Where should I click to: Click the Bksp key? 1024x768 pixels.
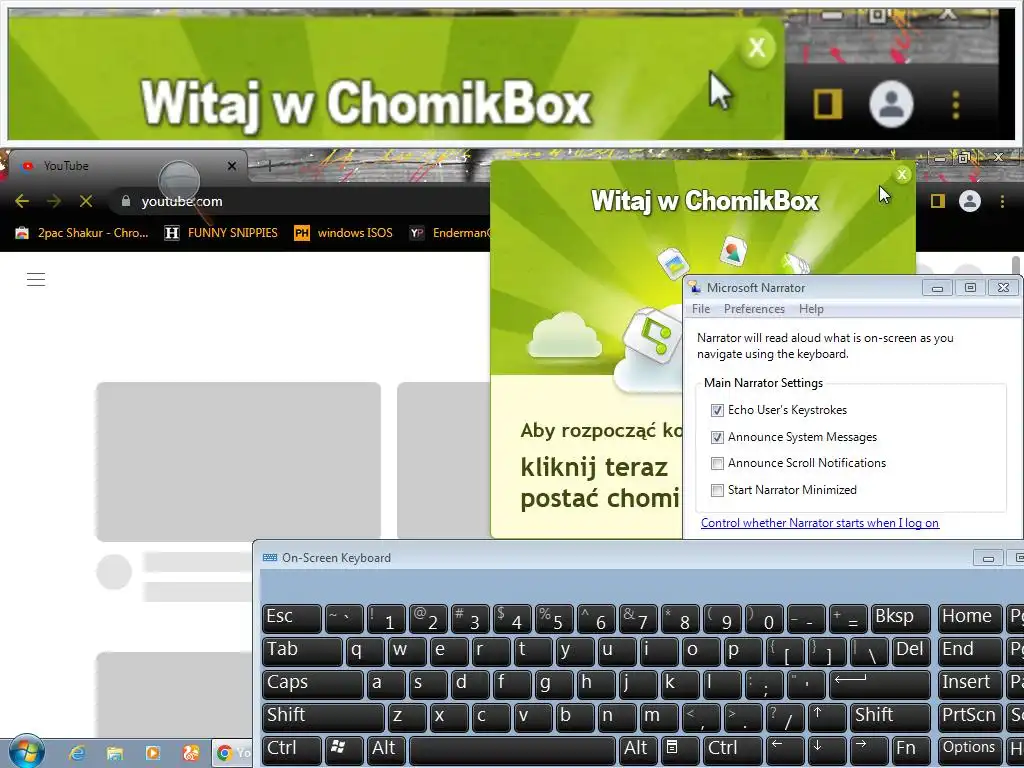[x=901, y=618]
